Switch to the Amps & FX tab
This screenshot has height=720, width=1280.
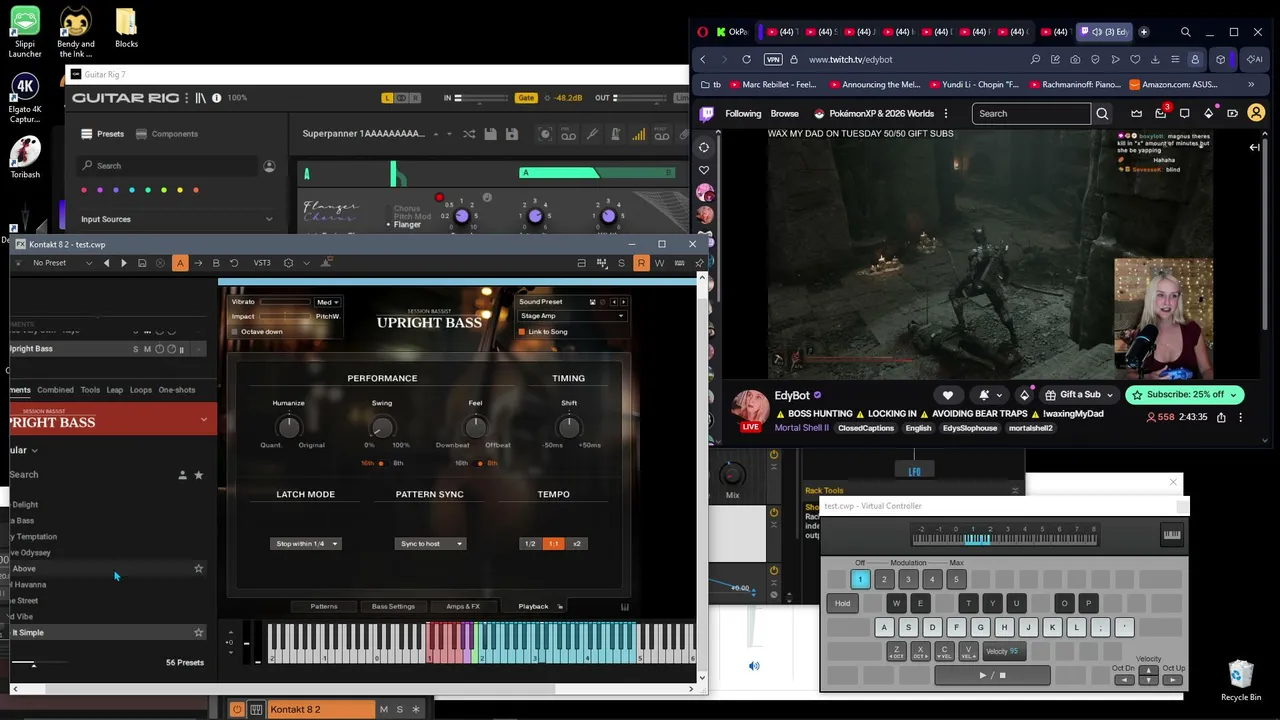coord(463,606)
